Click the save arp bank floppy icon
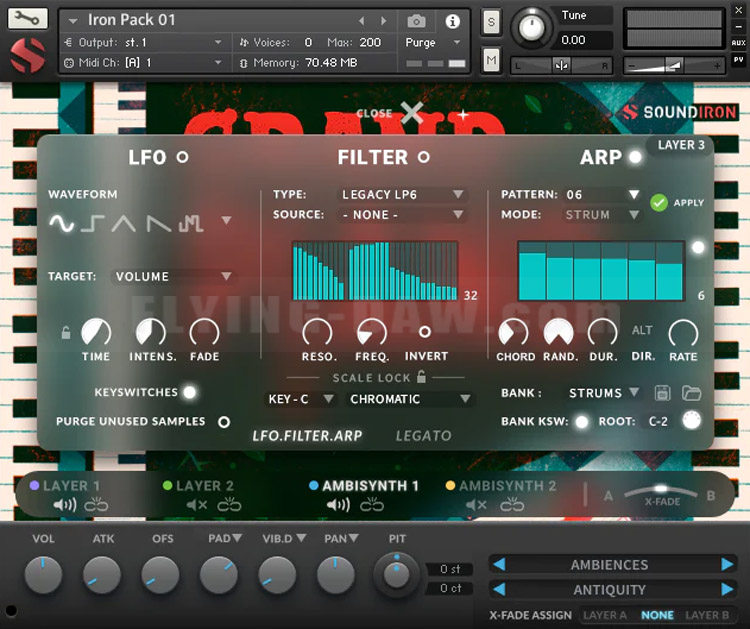This screenshot has height=629, width=750. tap(662, 393)
